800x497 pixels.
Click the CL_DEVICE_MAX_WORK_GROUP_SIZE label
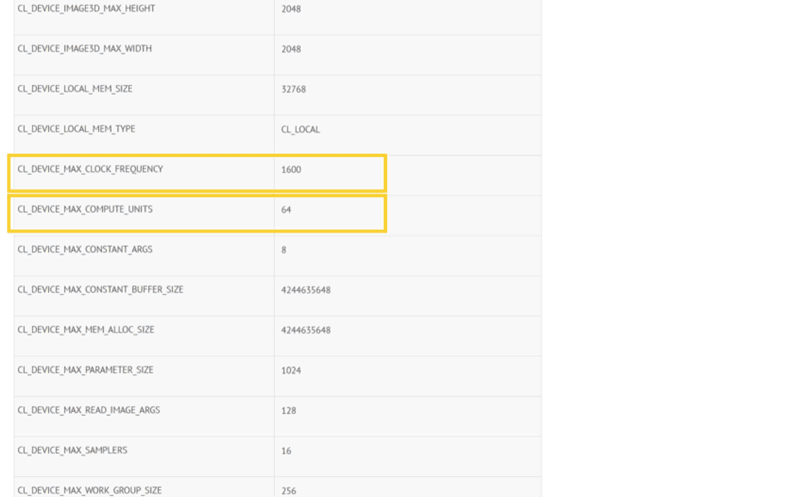click(x=89, y=490)
